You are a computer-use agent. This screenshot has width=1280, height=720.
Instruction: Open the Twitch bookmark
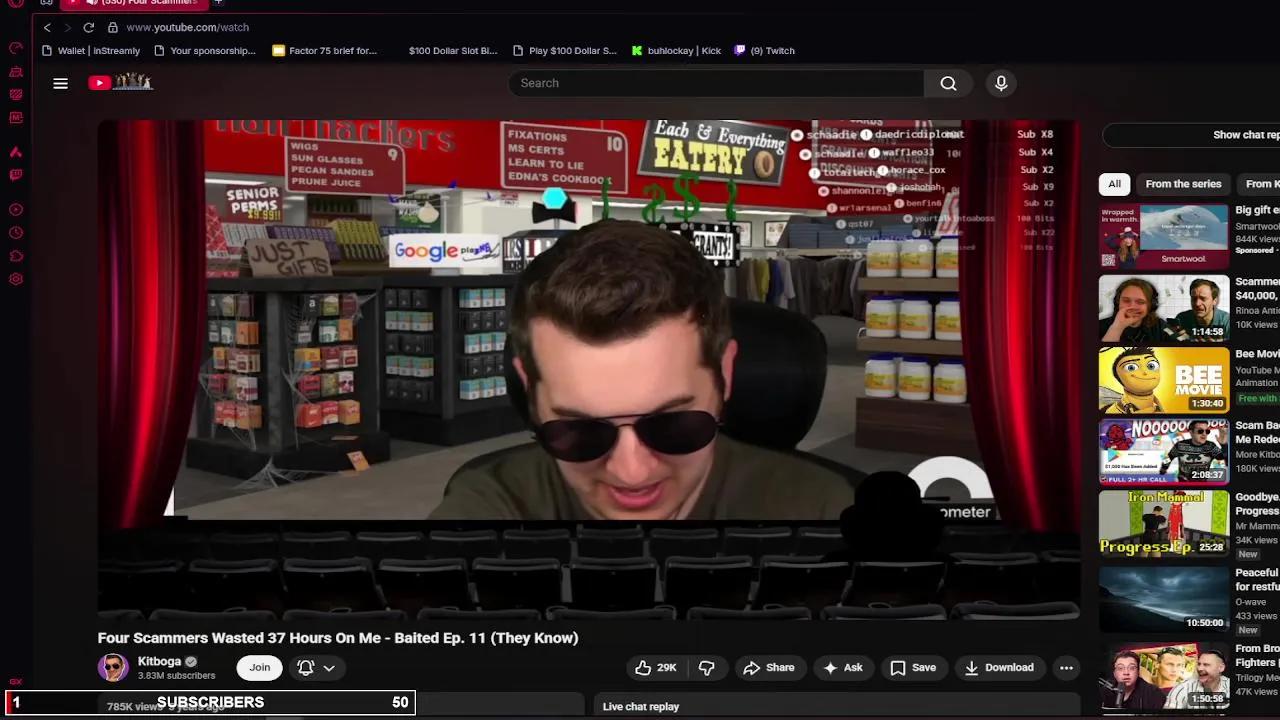click(765, 50)
